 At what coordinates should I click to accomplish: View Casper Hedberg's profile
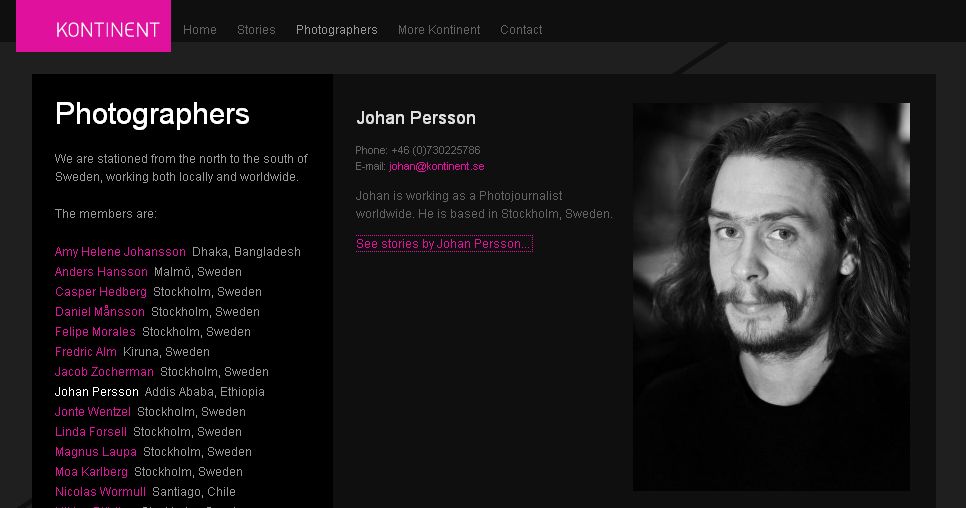101,292
